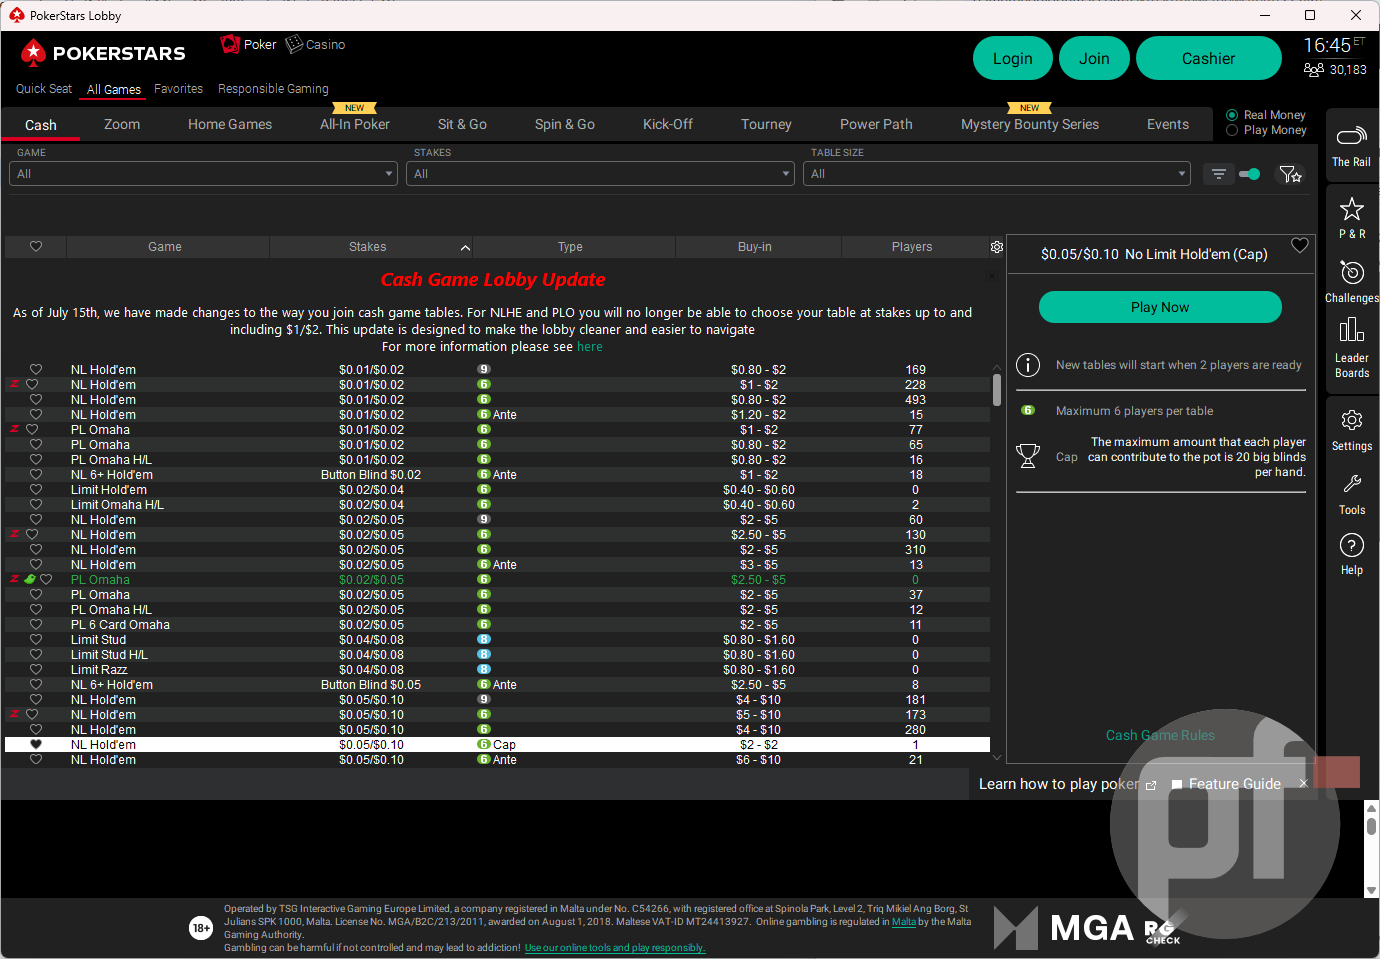The width and height of the screenshot is (1380, 959).
Task: Favorite the Limit Stud H/L heart
Action: pyautogui.click(x=36, y=655)
